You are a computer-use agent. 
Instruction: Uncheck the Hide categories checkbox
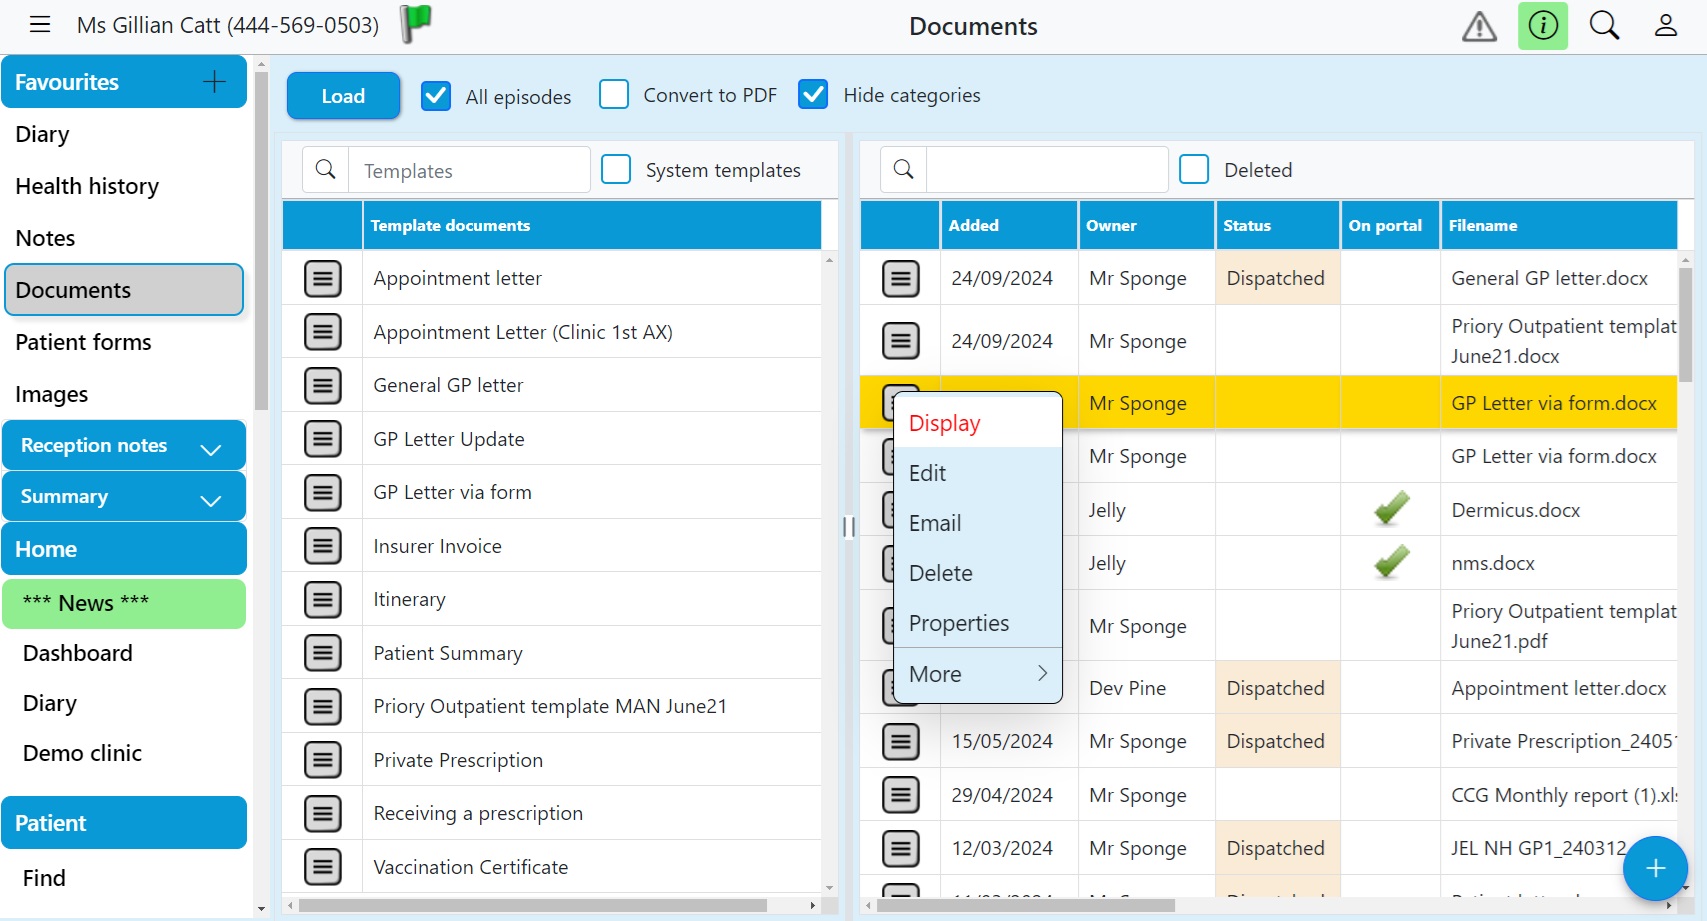[x=813, y=95]
